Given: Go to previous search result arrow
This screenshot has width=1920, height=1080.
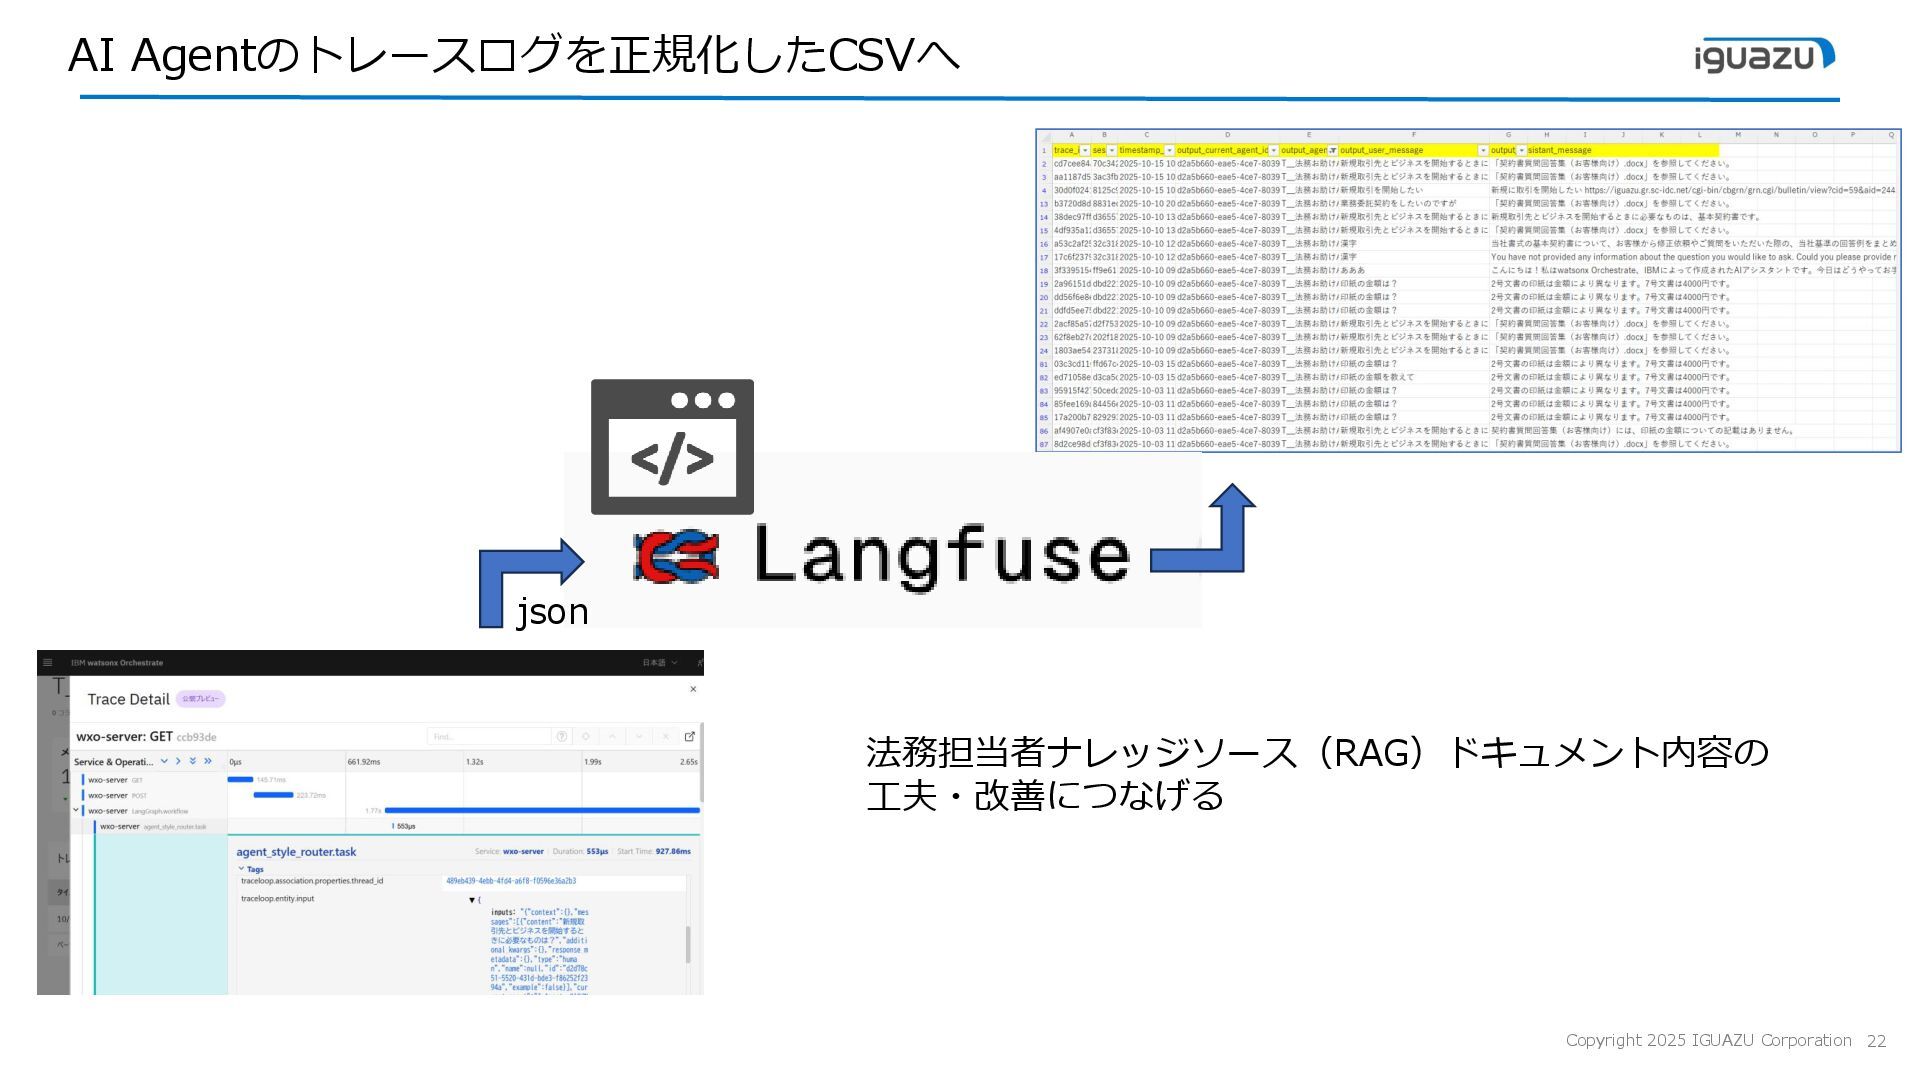Looking at the screenshot, I should point(613,737).
